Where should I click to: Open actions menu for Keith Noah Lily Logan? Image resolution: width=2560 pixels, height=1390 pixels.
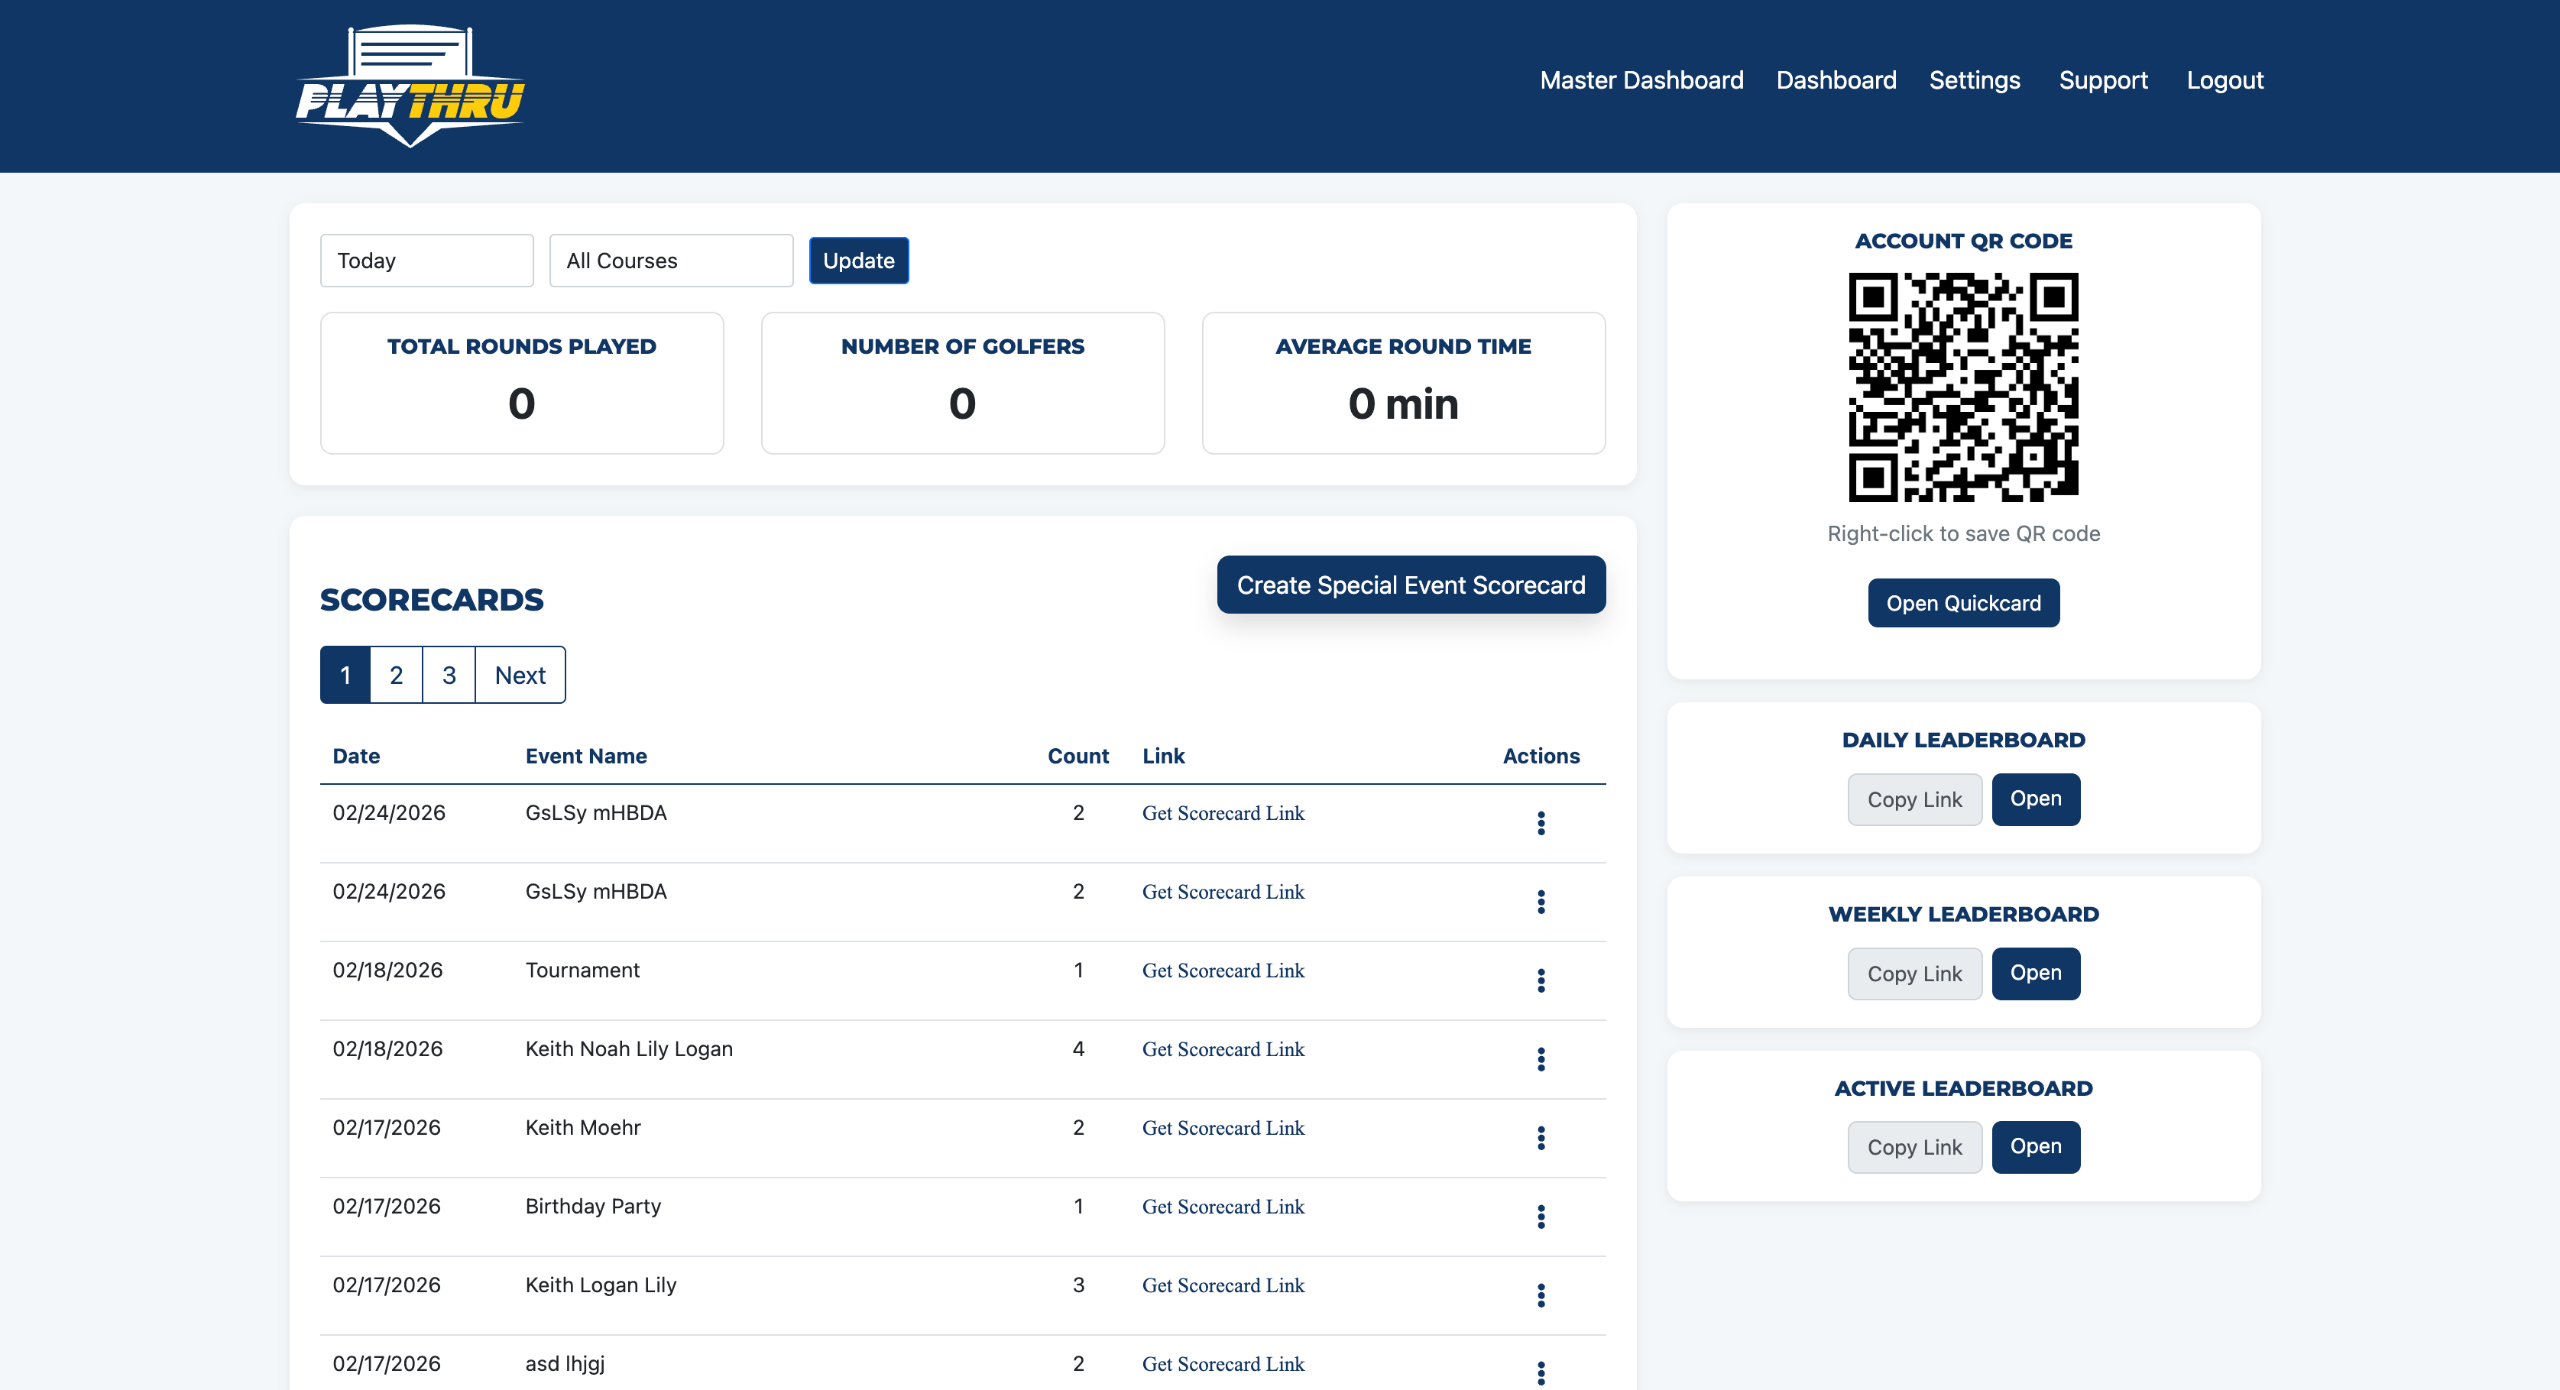click(x=1541, y=1059)
